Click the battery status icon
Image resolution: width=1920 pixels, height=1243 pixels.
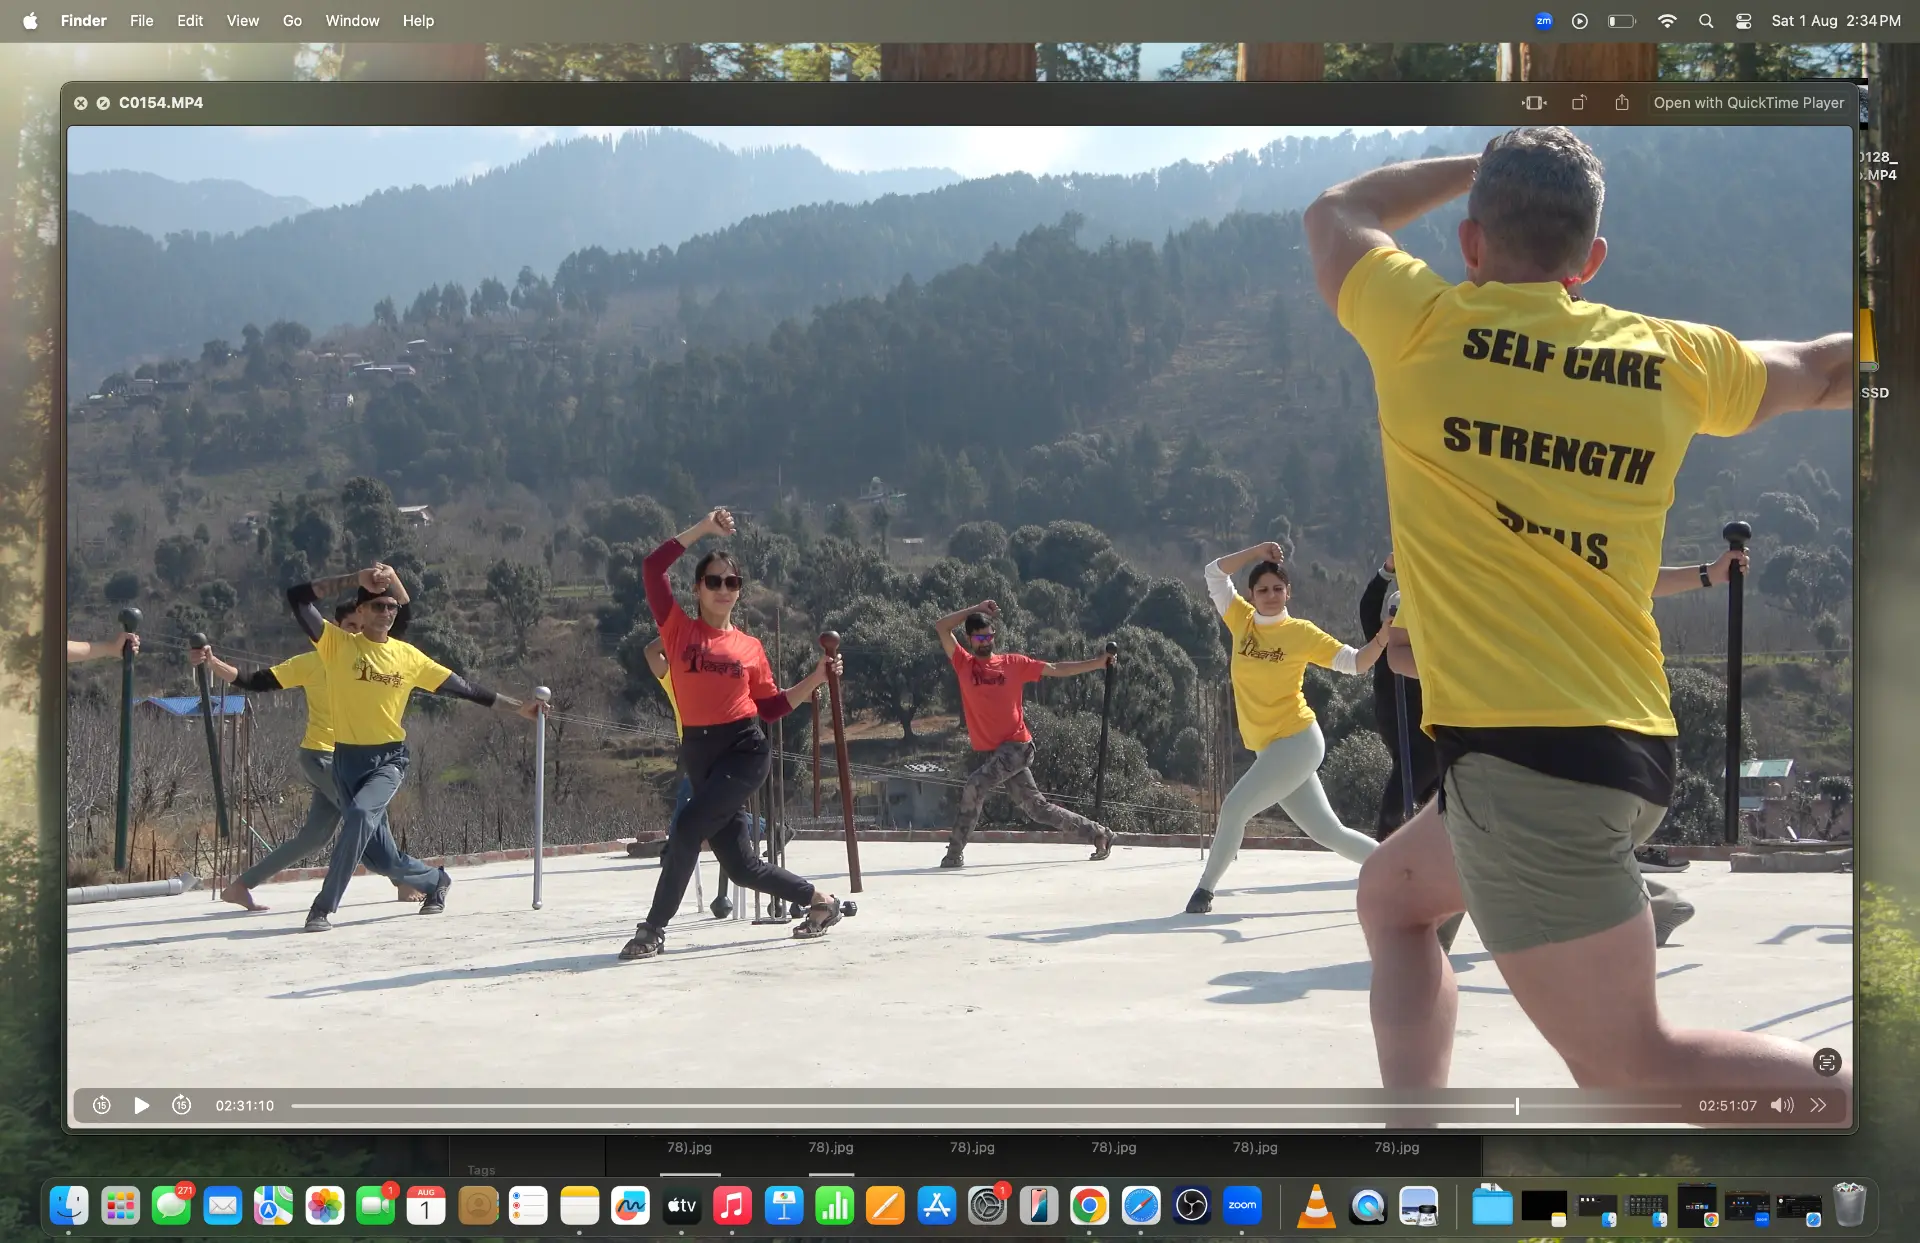(x=1621, y=20)
